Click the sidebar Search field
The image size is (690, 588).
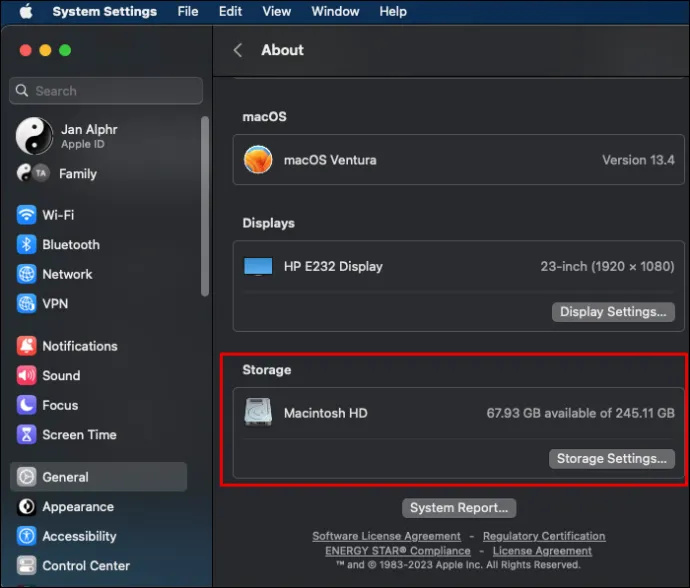click(x=106, y=91)
